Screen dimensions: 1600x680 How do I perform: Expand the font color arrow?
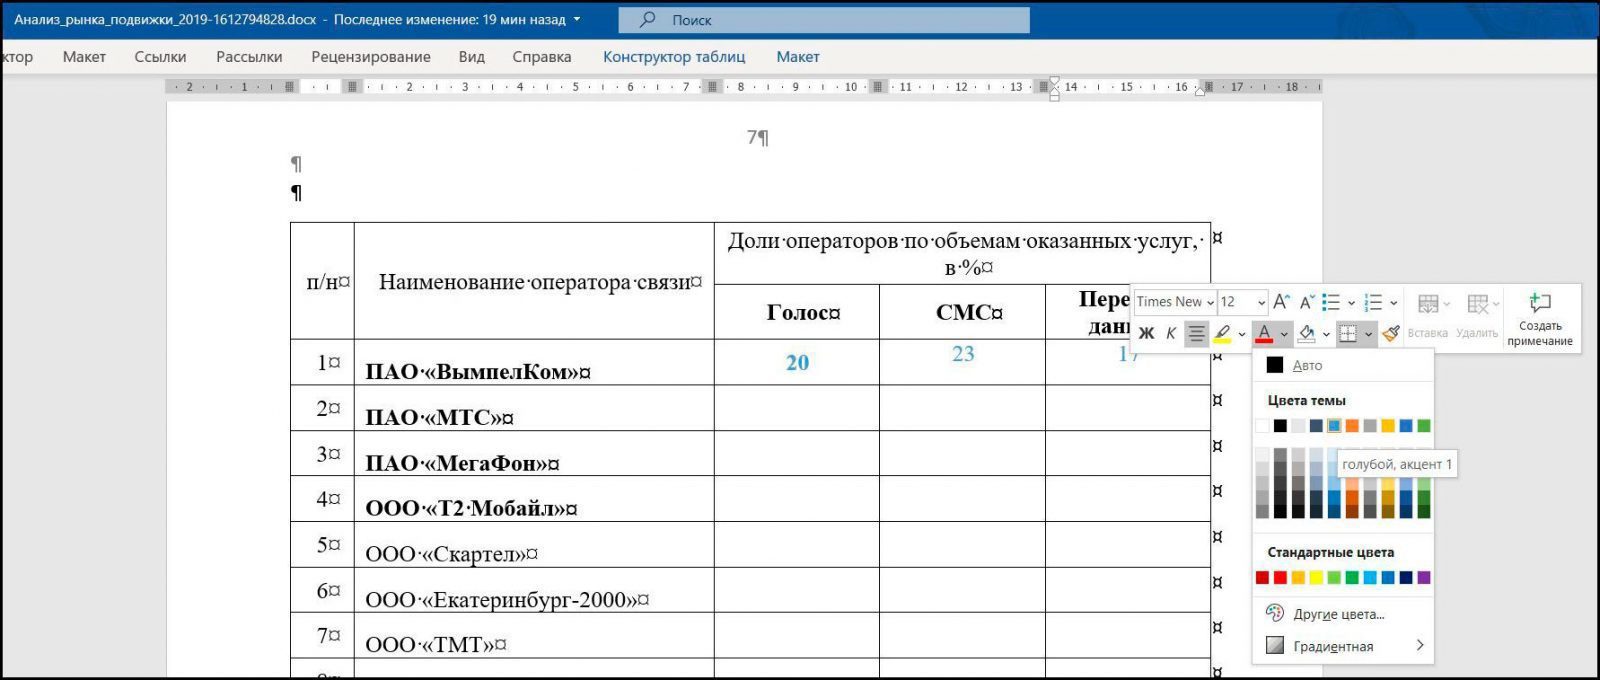click(1284, 334)
